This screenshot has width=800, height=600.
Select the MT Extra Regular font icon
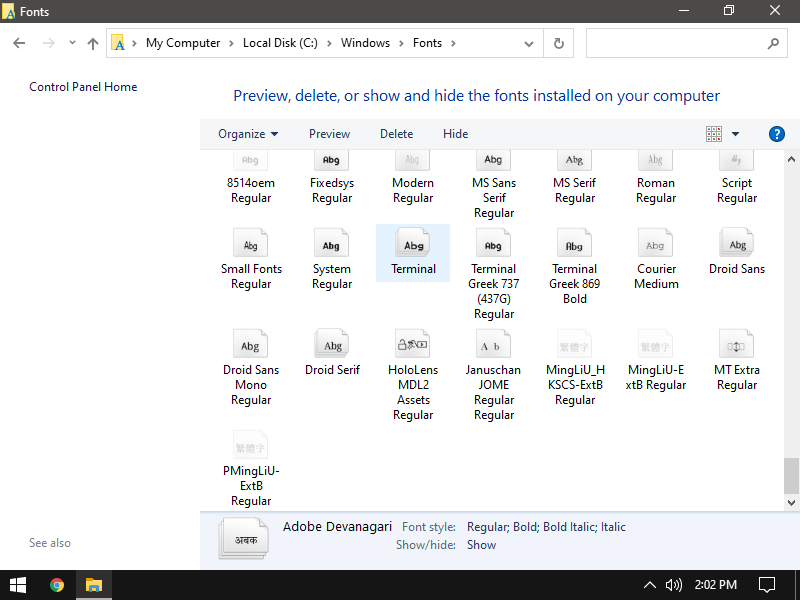click(736, 344)
